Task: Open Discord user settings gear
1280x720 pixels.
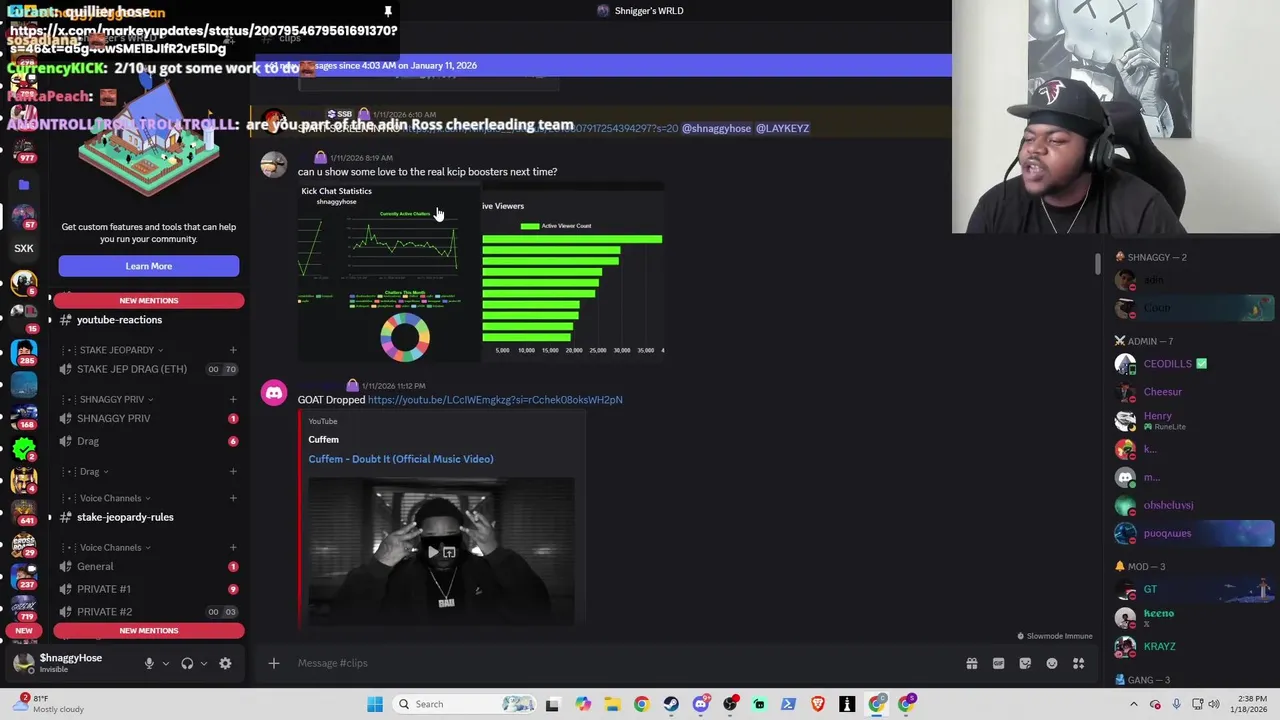Action: [x=225, y=663]
